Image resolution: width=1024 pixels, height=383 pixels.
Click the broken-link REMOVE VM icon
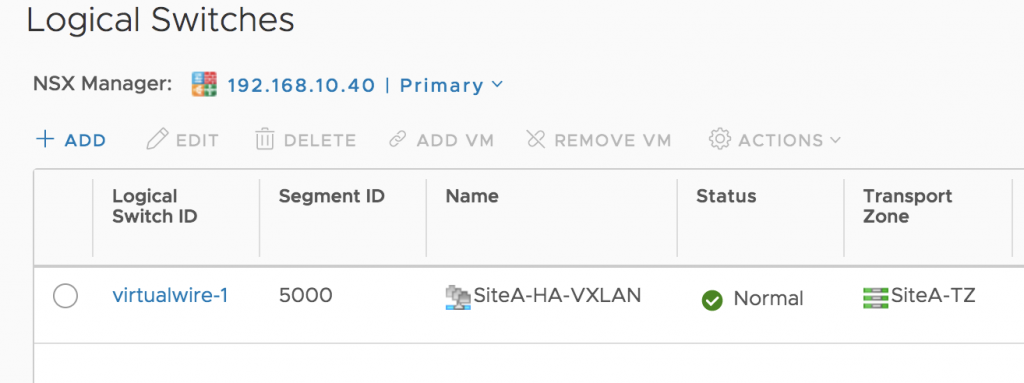click(x=536, y=139)
